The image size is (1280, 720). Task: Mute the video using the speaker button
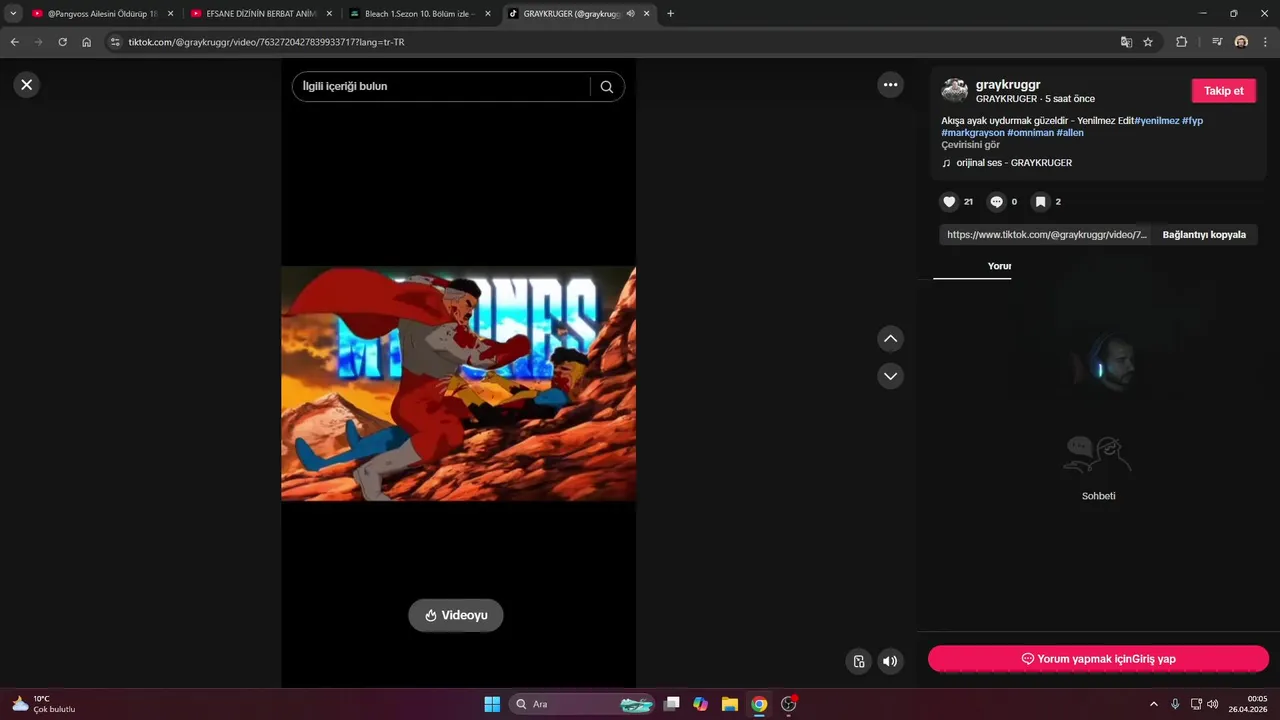tap(890, 661)
